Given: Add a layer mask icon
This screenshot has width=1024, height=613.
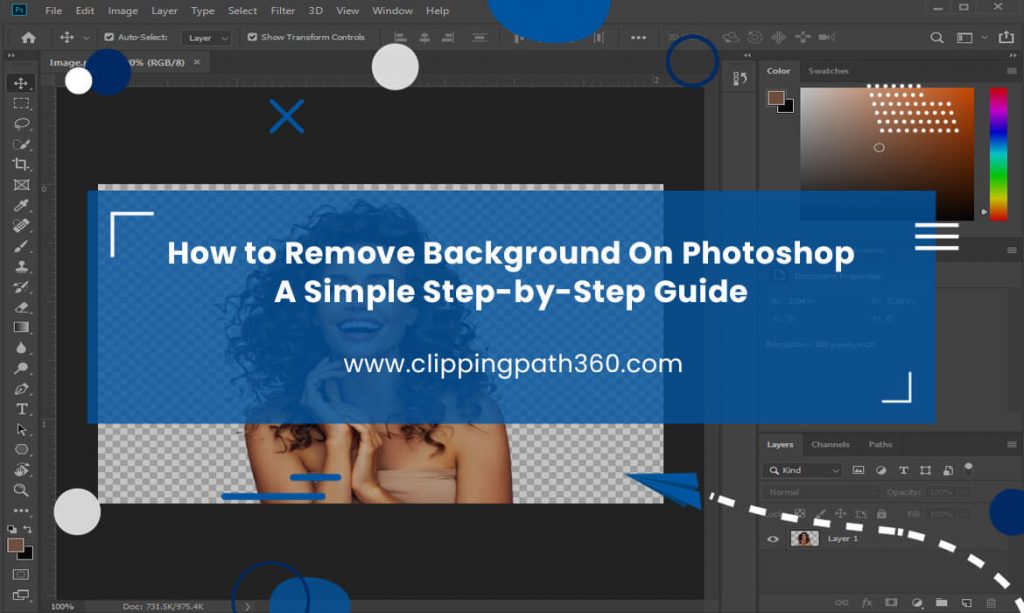Looking at the screenshot, I should click(x=891, y=603).
